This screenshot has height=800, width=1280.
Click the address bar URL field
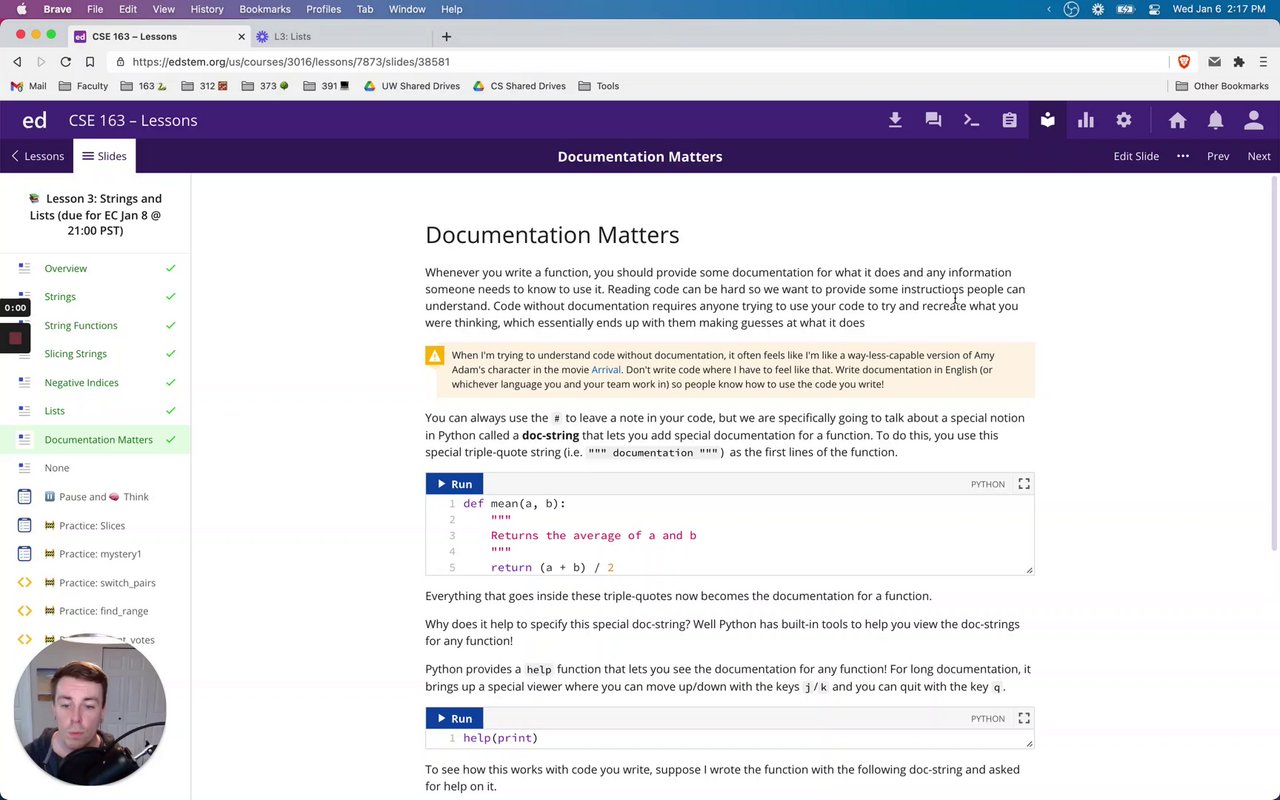[640, 61]
